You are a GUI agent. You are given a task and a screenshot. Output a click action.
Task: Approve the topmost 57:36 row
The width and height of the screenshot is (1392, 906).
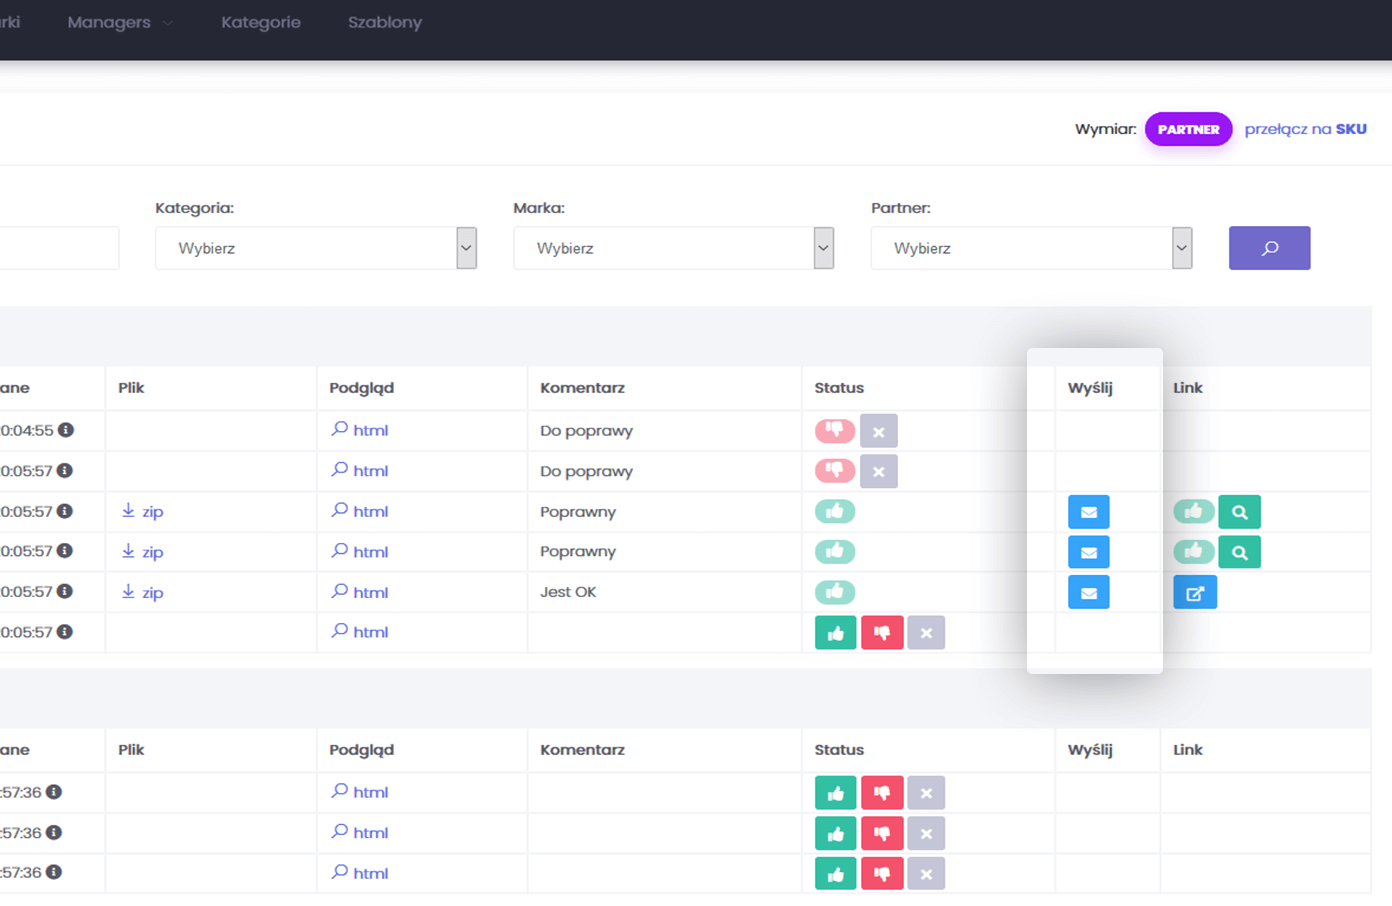tap(836, 793)
